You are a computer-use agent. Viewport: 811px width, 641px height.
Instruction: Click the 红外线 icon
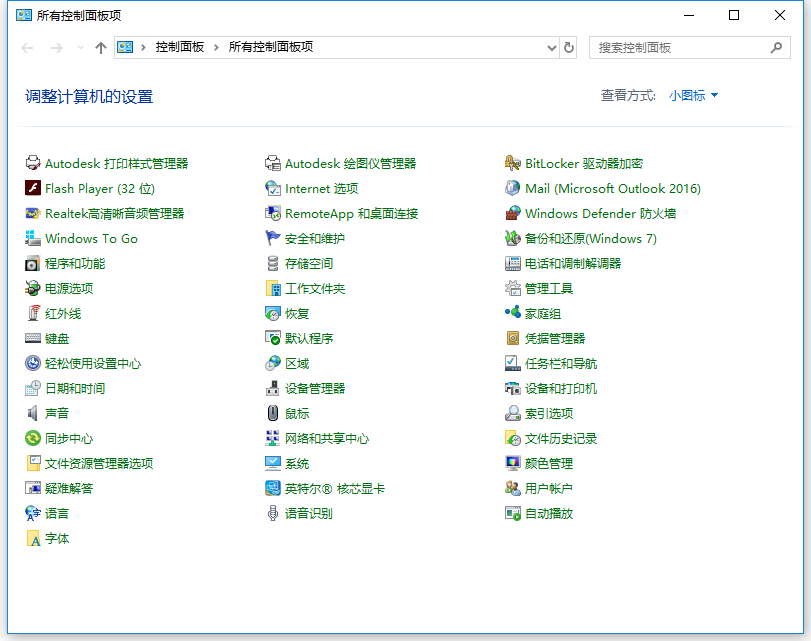pyautogui.click(x=33, y=314)
